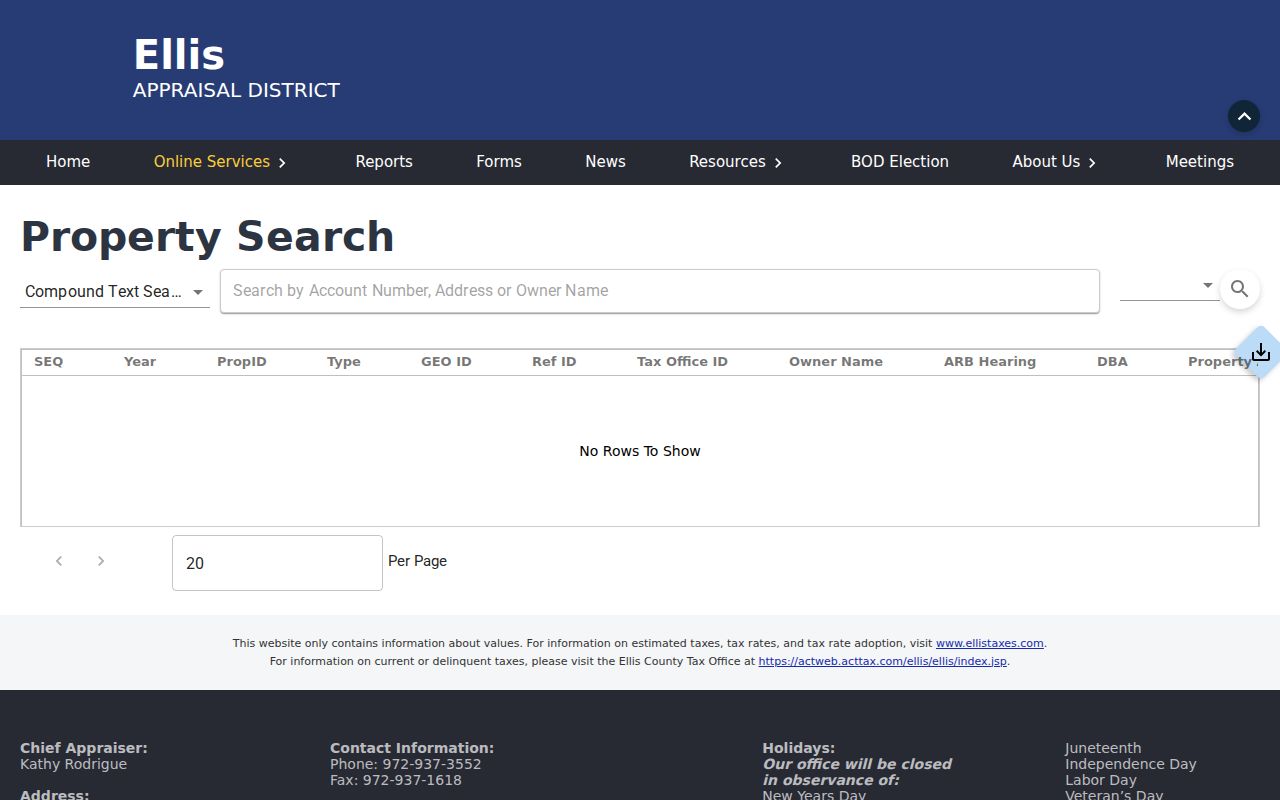This screenshot has width=1280, height=800.
Task: Sort by the Ref ID column header
Action: tap(554, 362)
